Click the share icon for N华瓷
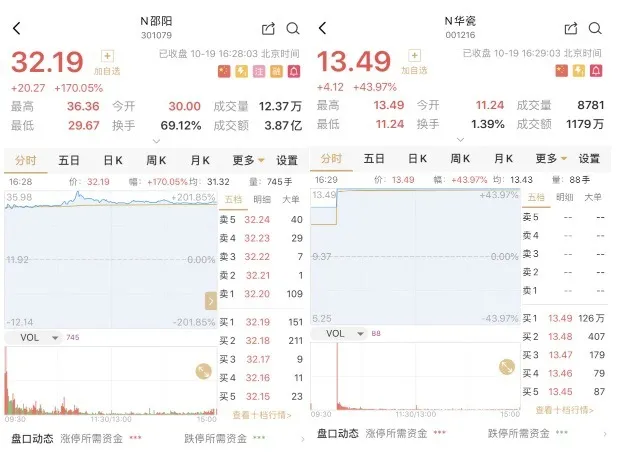Screen dimensions: 626x466 tap(571, 28)
